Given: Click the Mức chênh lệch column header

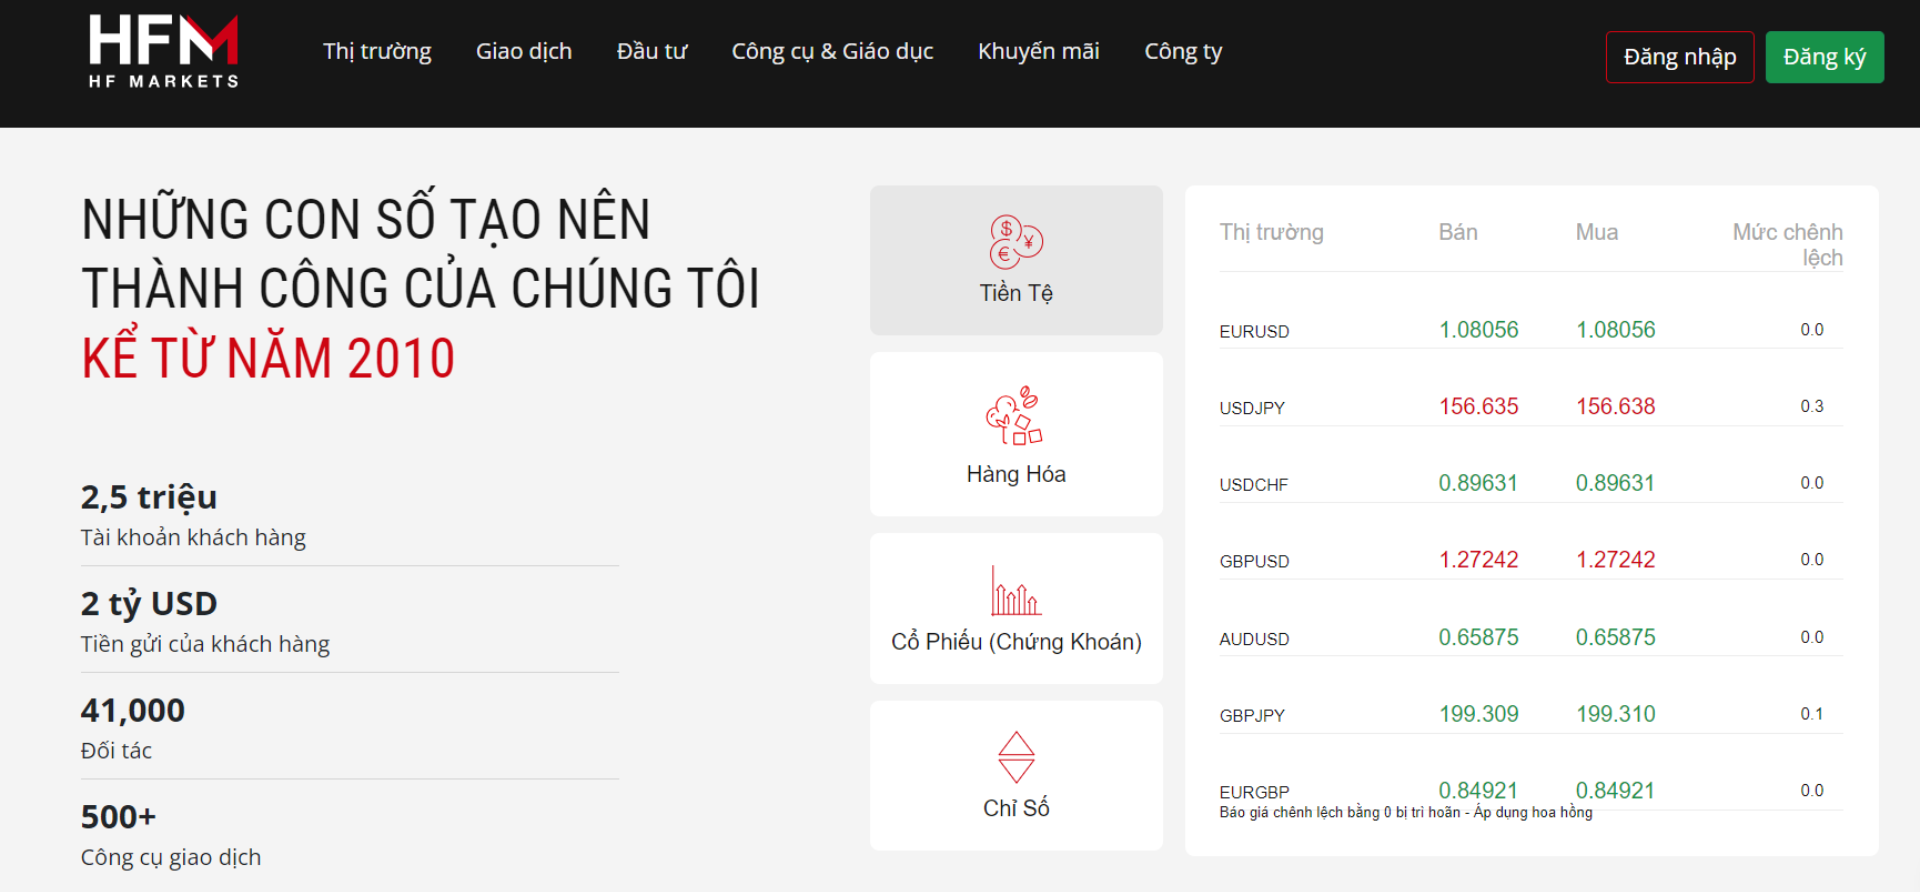Looking at the screenshot, I should point(1788,245).
